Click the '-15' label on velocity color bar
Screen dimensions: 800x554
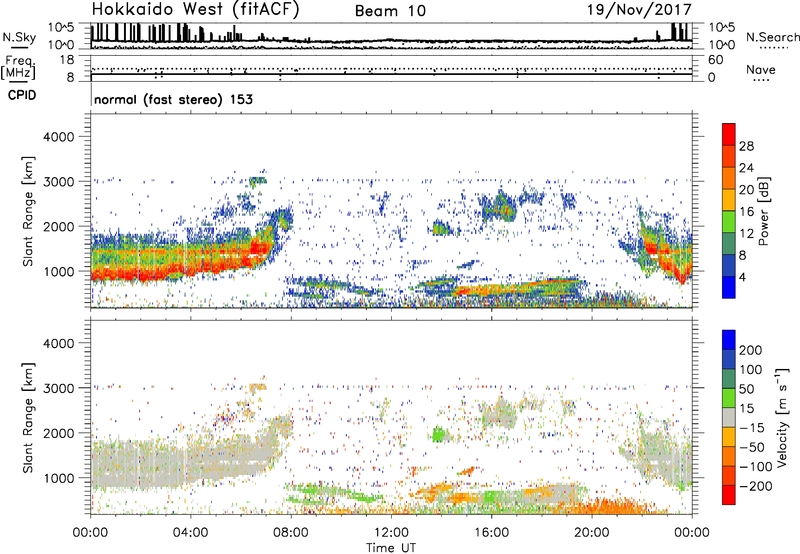[x=752, y=428]
